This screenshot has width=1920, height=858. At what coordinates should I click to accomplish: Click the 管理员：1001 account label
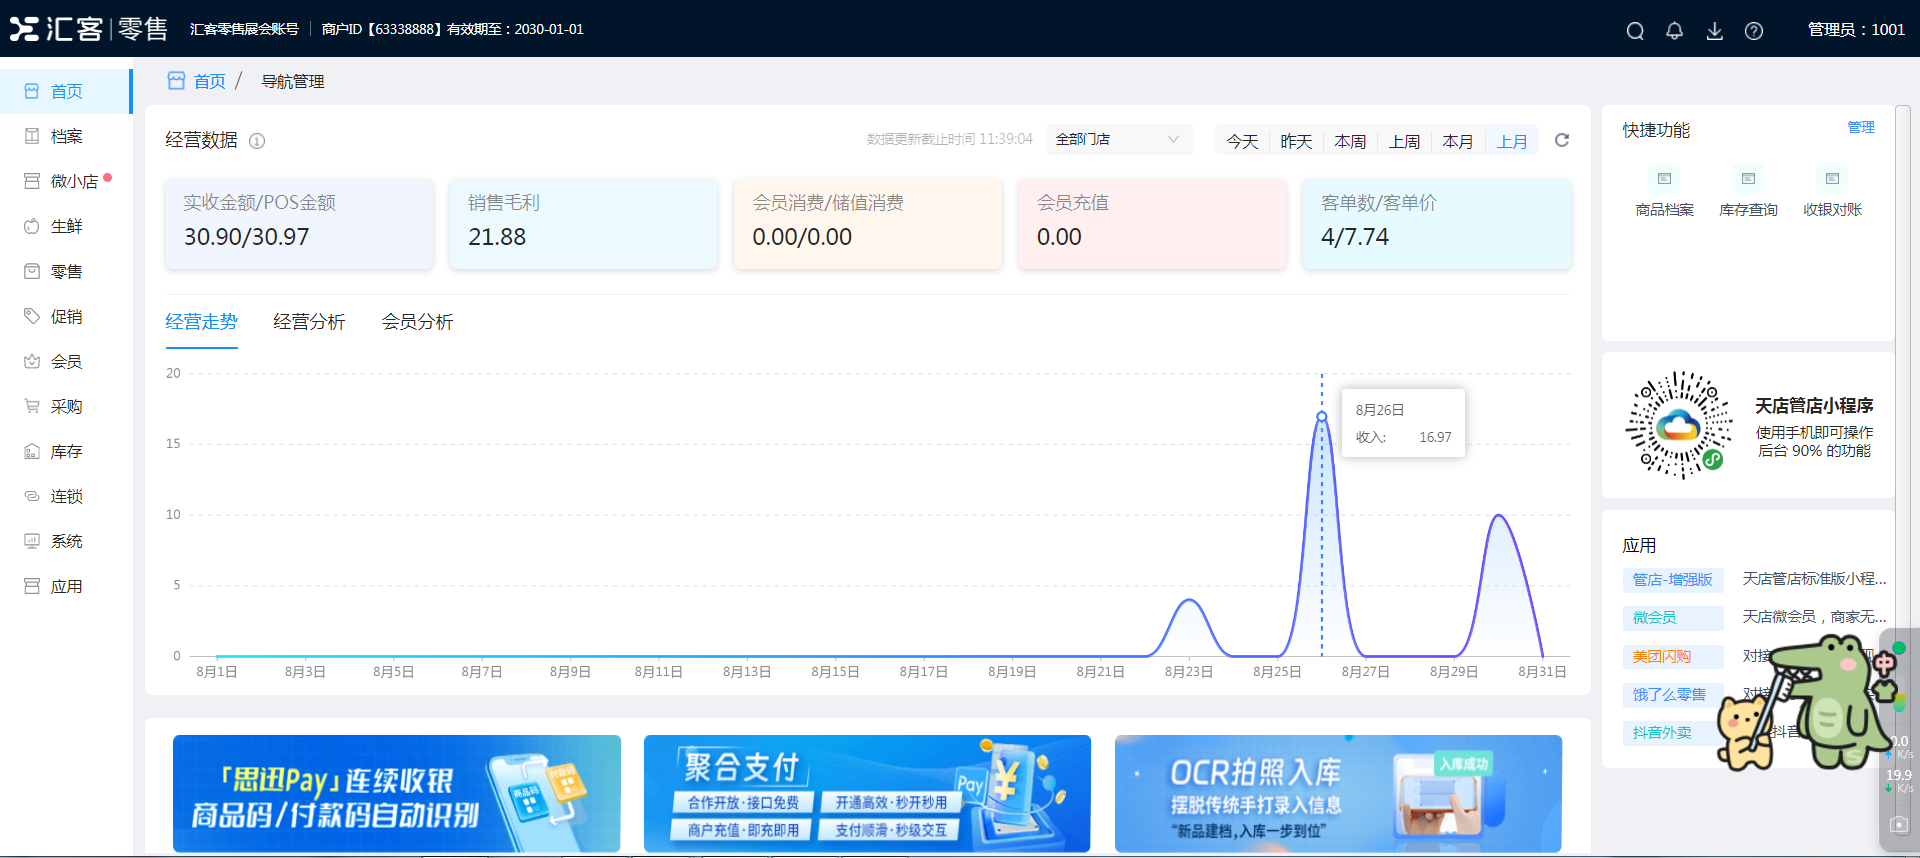click(1856, 30)
